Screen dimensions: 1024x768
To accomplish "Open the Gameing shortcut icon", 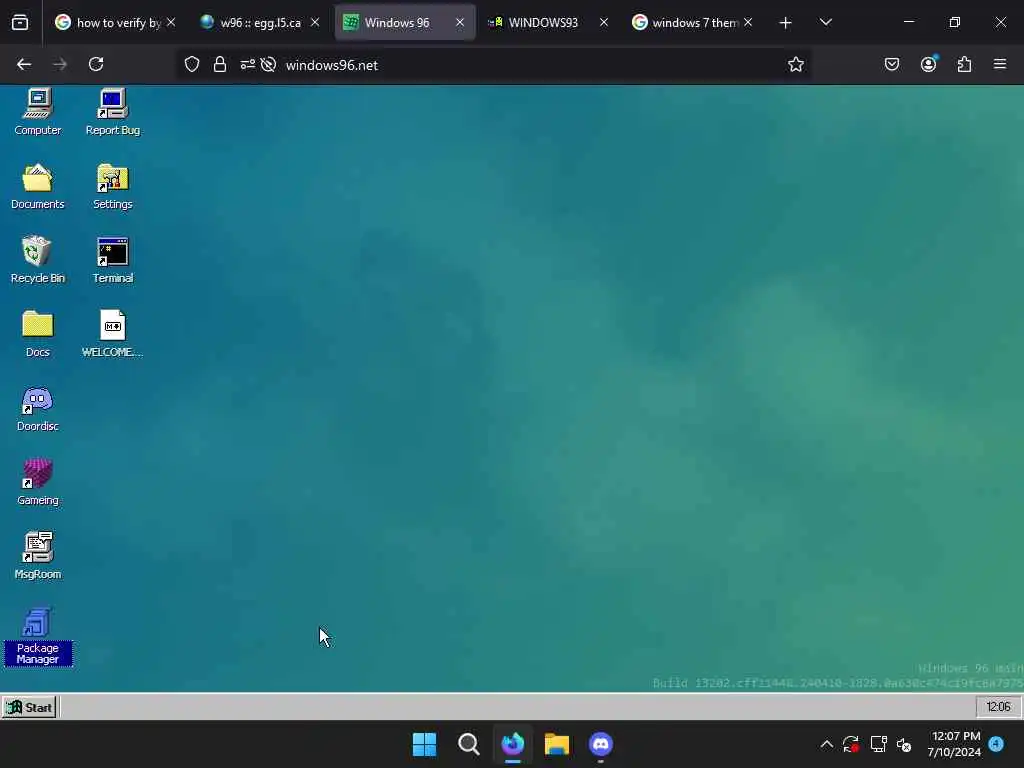I will (x=37, y=482).
